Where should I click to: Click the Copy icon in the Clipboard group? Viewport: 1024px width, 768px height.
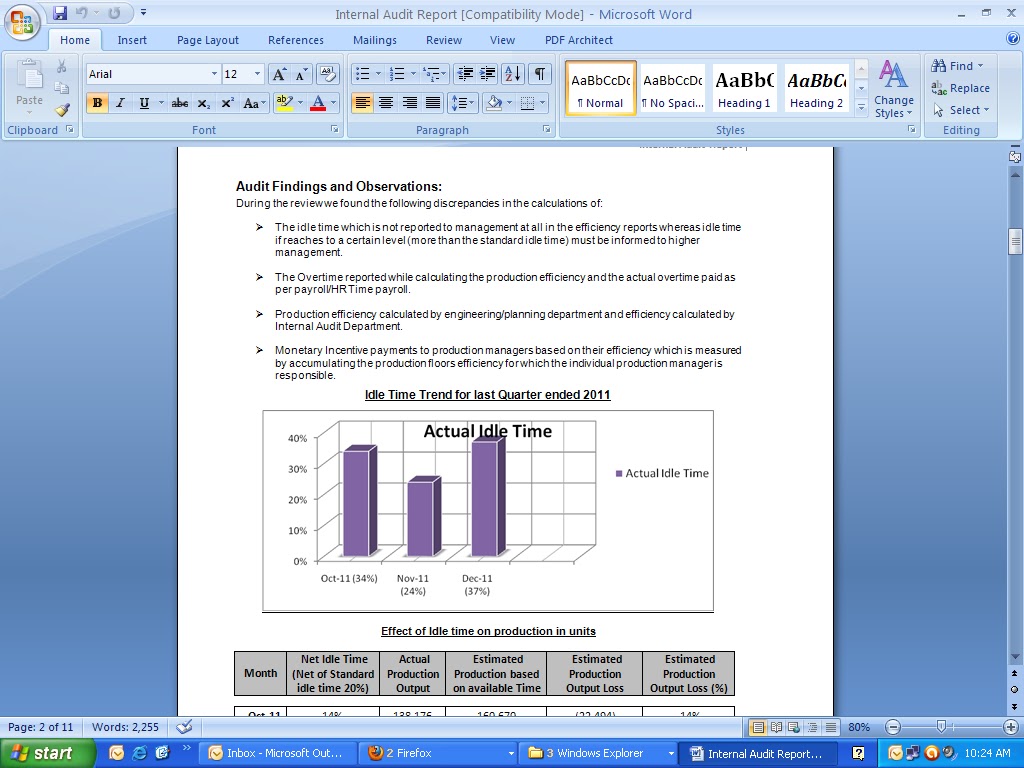tap(61, 88)
